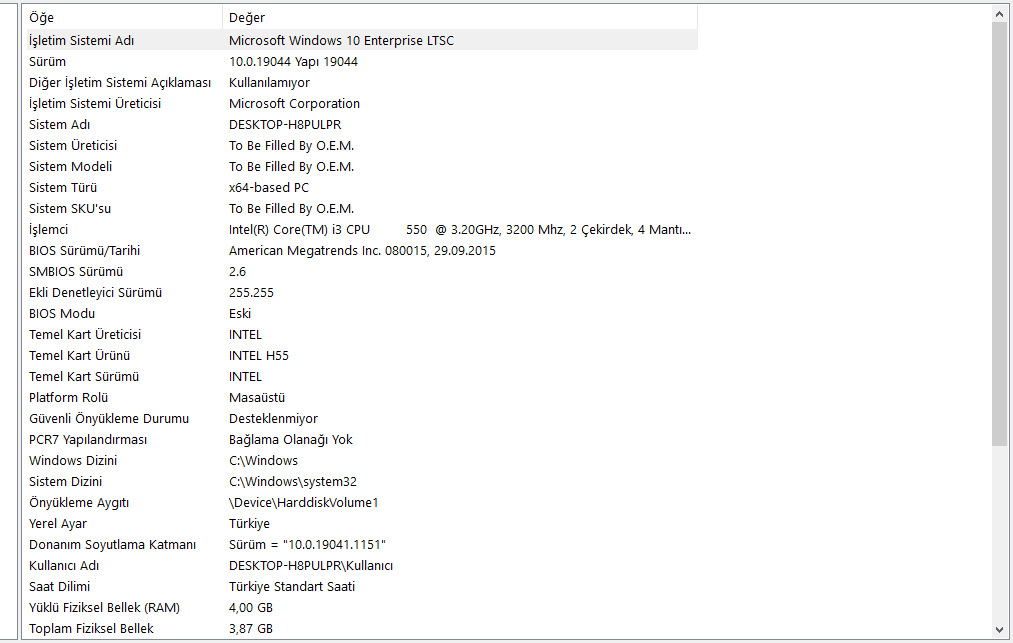Click the value 255.255

(x=251, y=293)
